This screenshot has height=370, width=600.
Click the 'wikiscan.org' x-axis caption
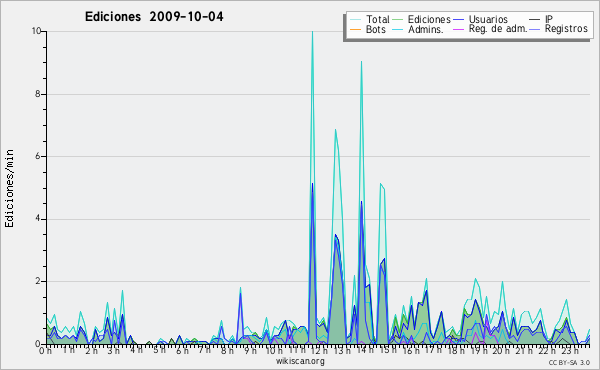click(300, 361)
